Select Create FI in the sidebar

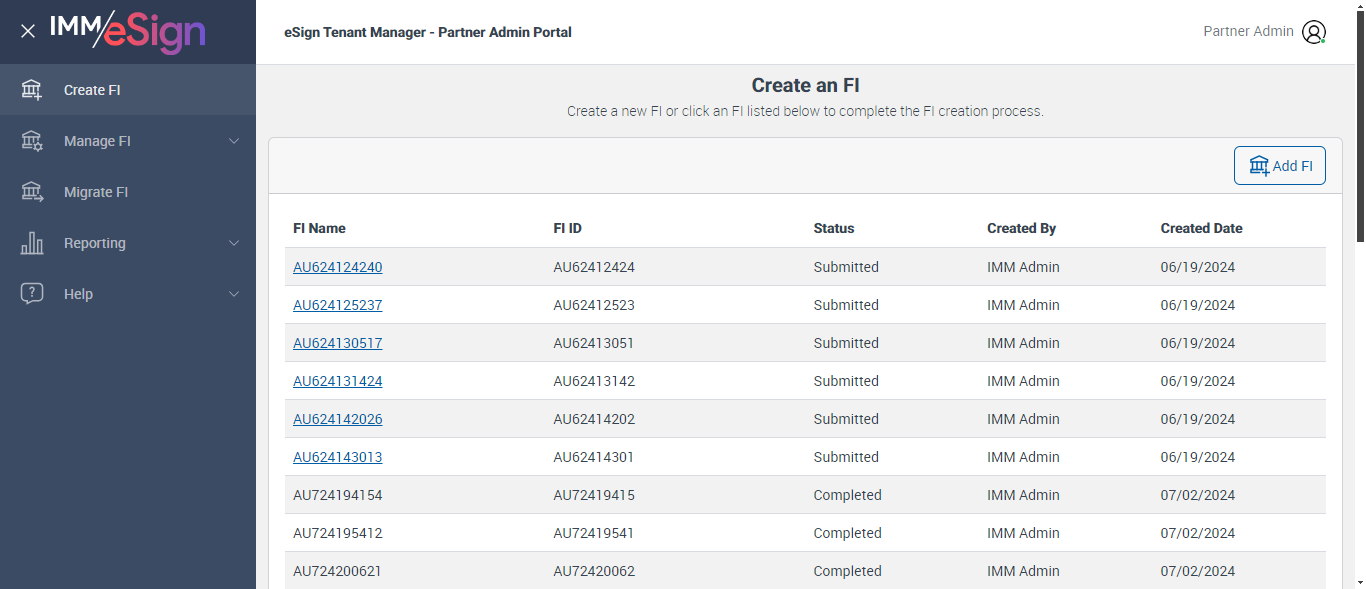(x=92, y=90)
